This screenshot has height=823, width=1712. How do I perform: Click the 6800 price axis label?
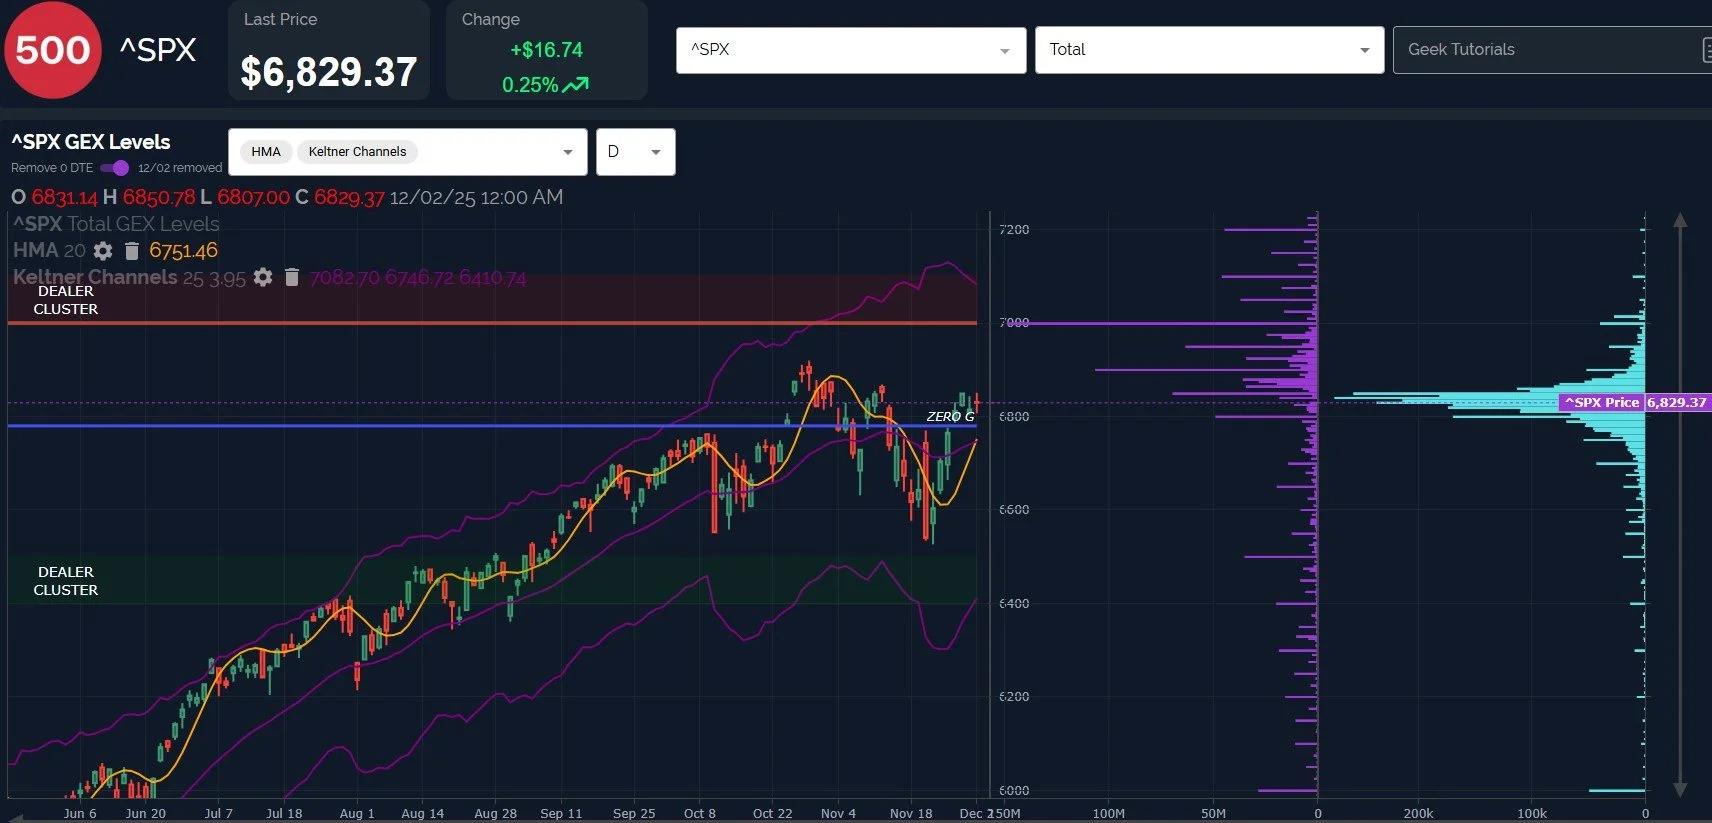click(x=1014, y=416)
